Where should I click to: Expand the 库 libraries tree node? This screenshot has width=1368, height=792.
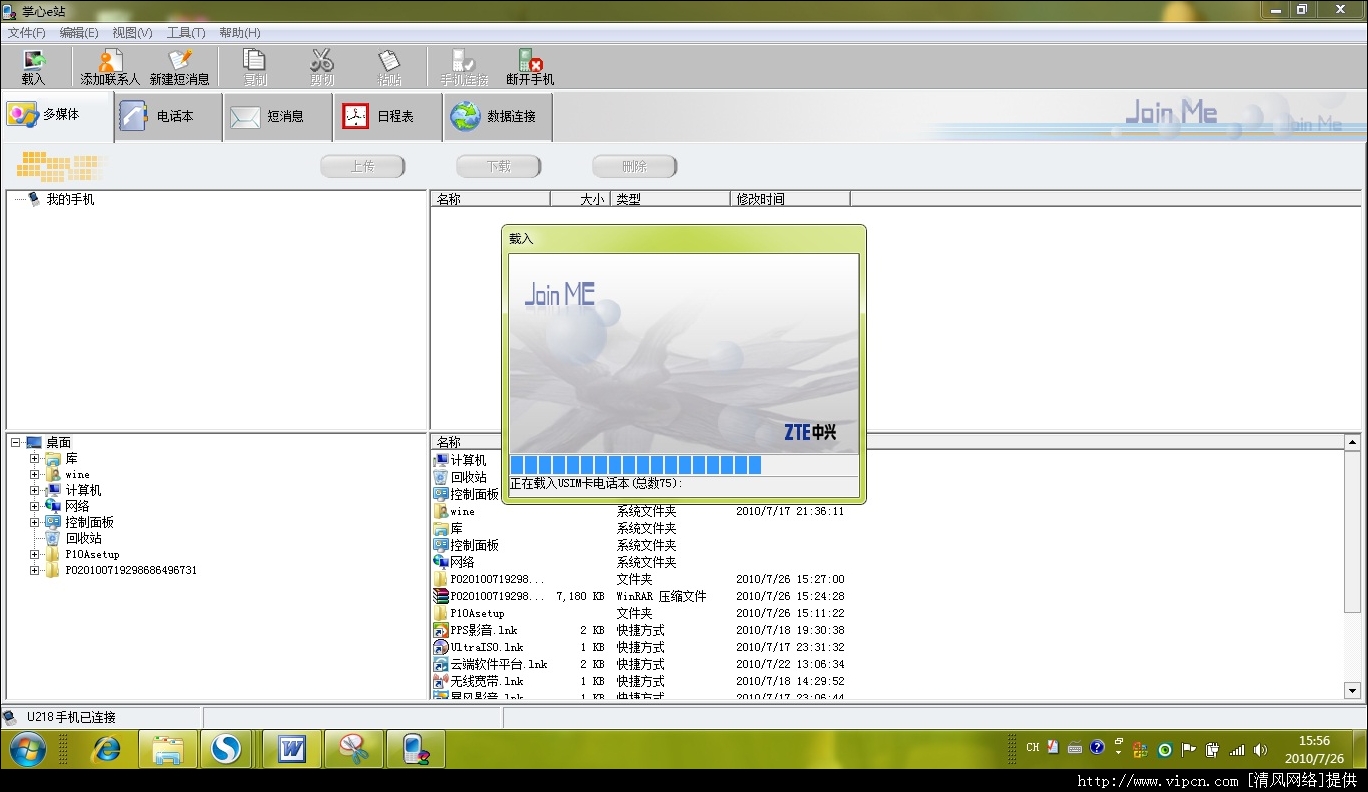tap(34, 458)
